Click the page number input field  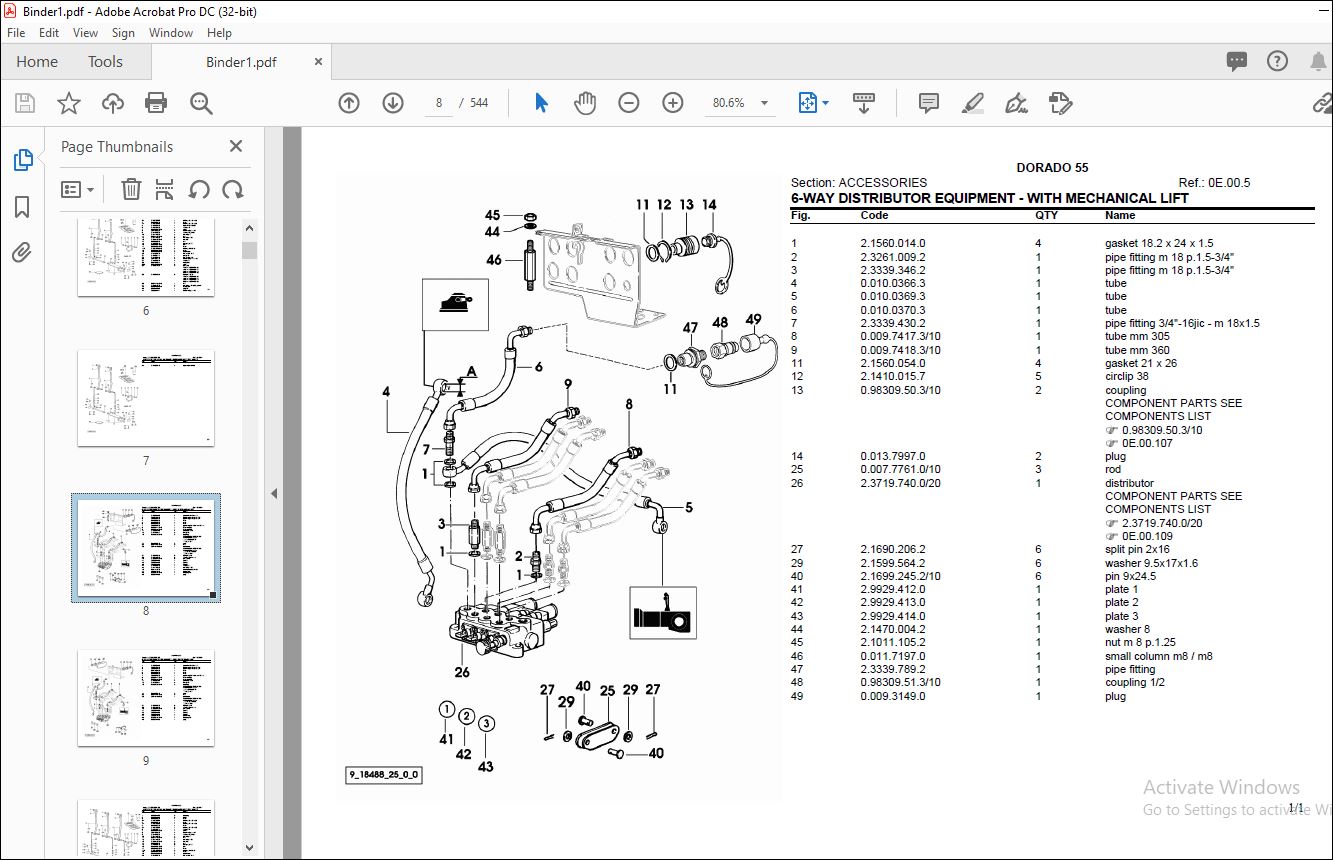439,103
